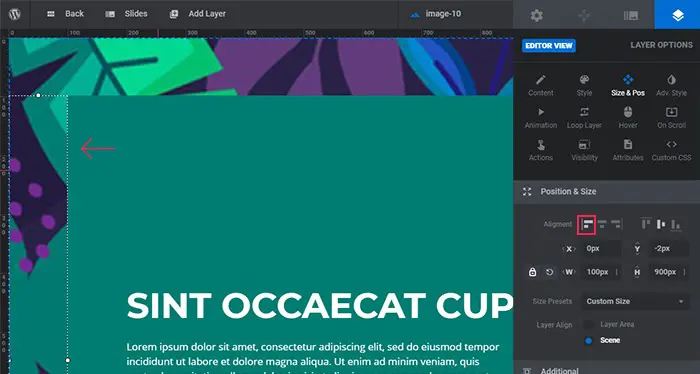Toggle the aspect ratio lock icon
The image size is (700, 374).
coord(532,272)
